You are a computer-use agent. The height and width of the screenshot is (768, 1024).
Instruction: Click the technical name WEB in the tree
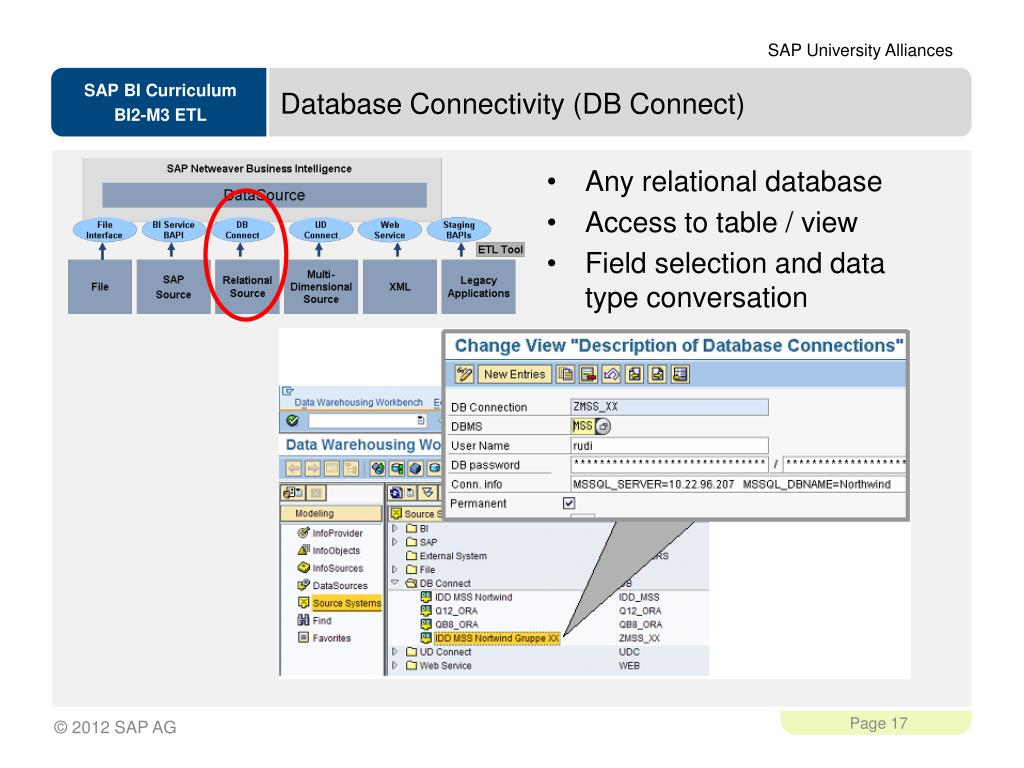click(x=629, y=665)
